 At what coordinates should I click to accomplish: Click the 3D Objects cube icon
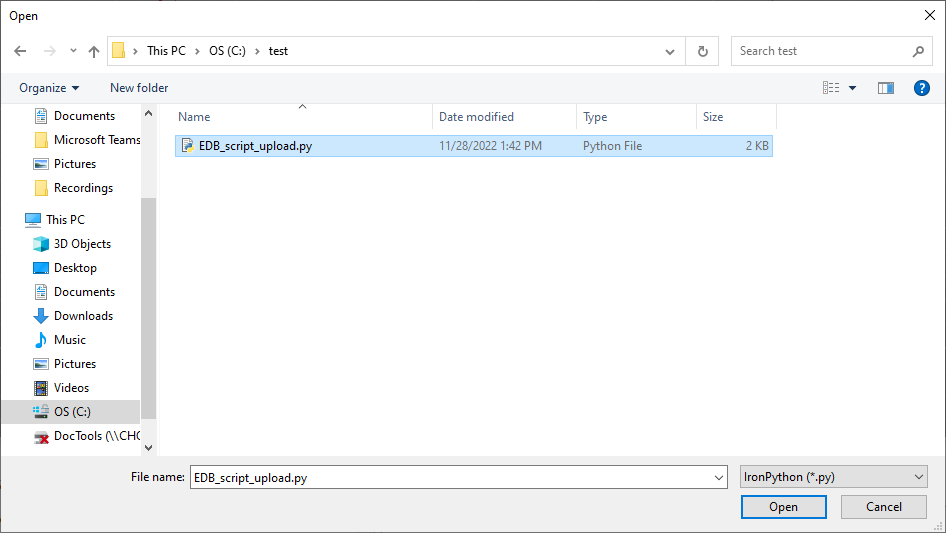coord(41,244)
